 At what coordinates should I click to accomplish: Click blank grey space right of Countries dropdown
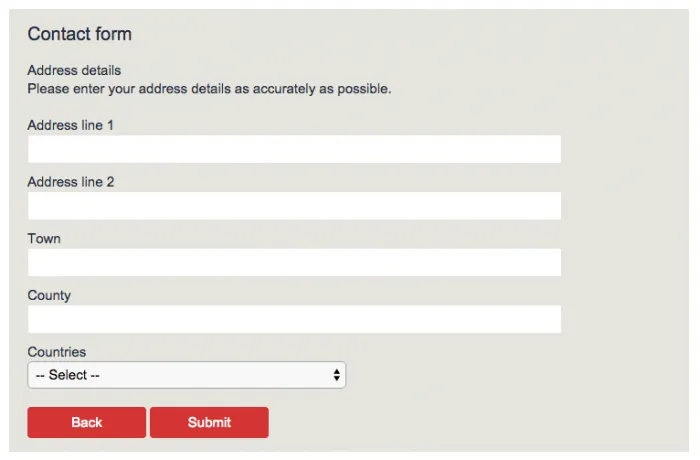[500, 375]
